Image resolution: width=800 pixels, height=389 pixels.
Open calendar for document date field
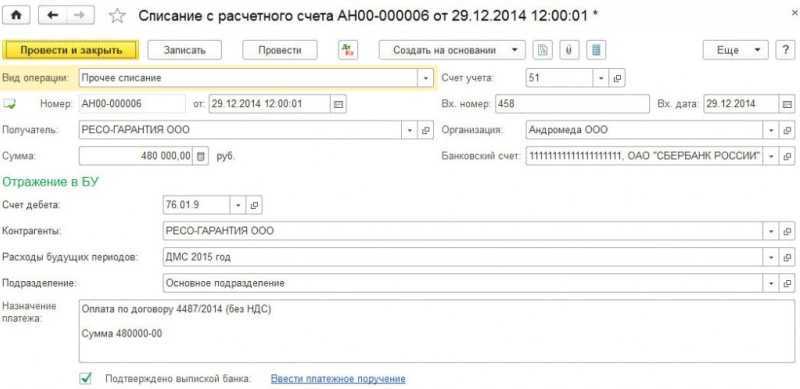338,104
